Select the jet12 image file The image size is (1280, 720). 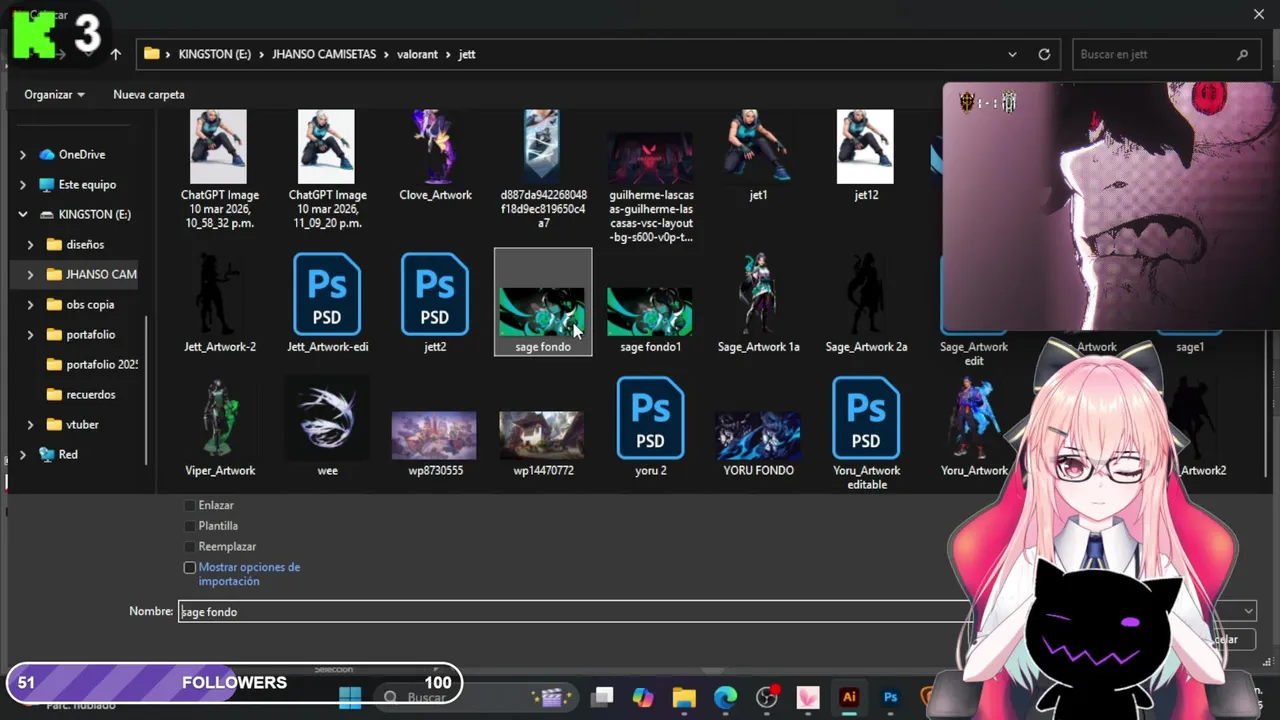[x=866, y=147]
